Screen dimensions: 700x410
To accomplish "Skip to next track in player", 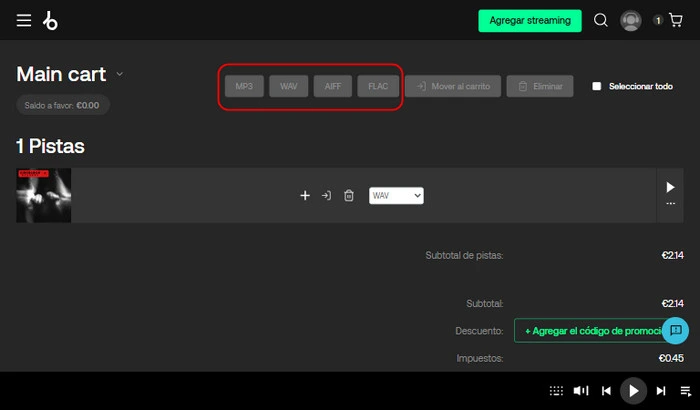I will (x=661, y=391).
